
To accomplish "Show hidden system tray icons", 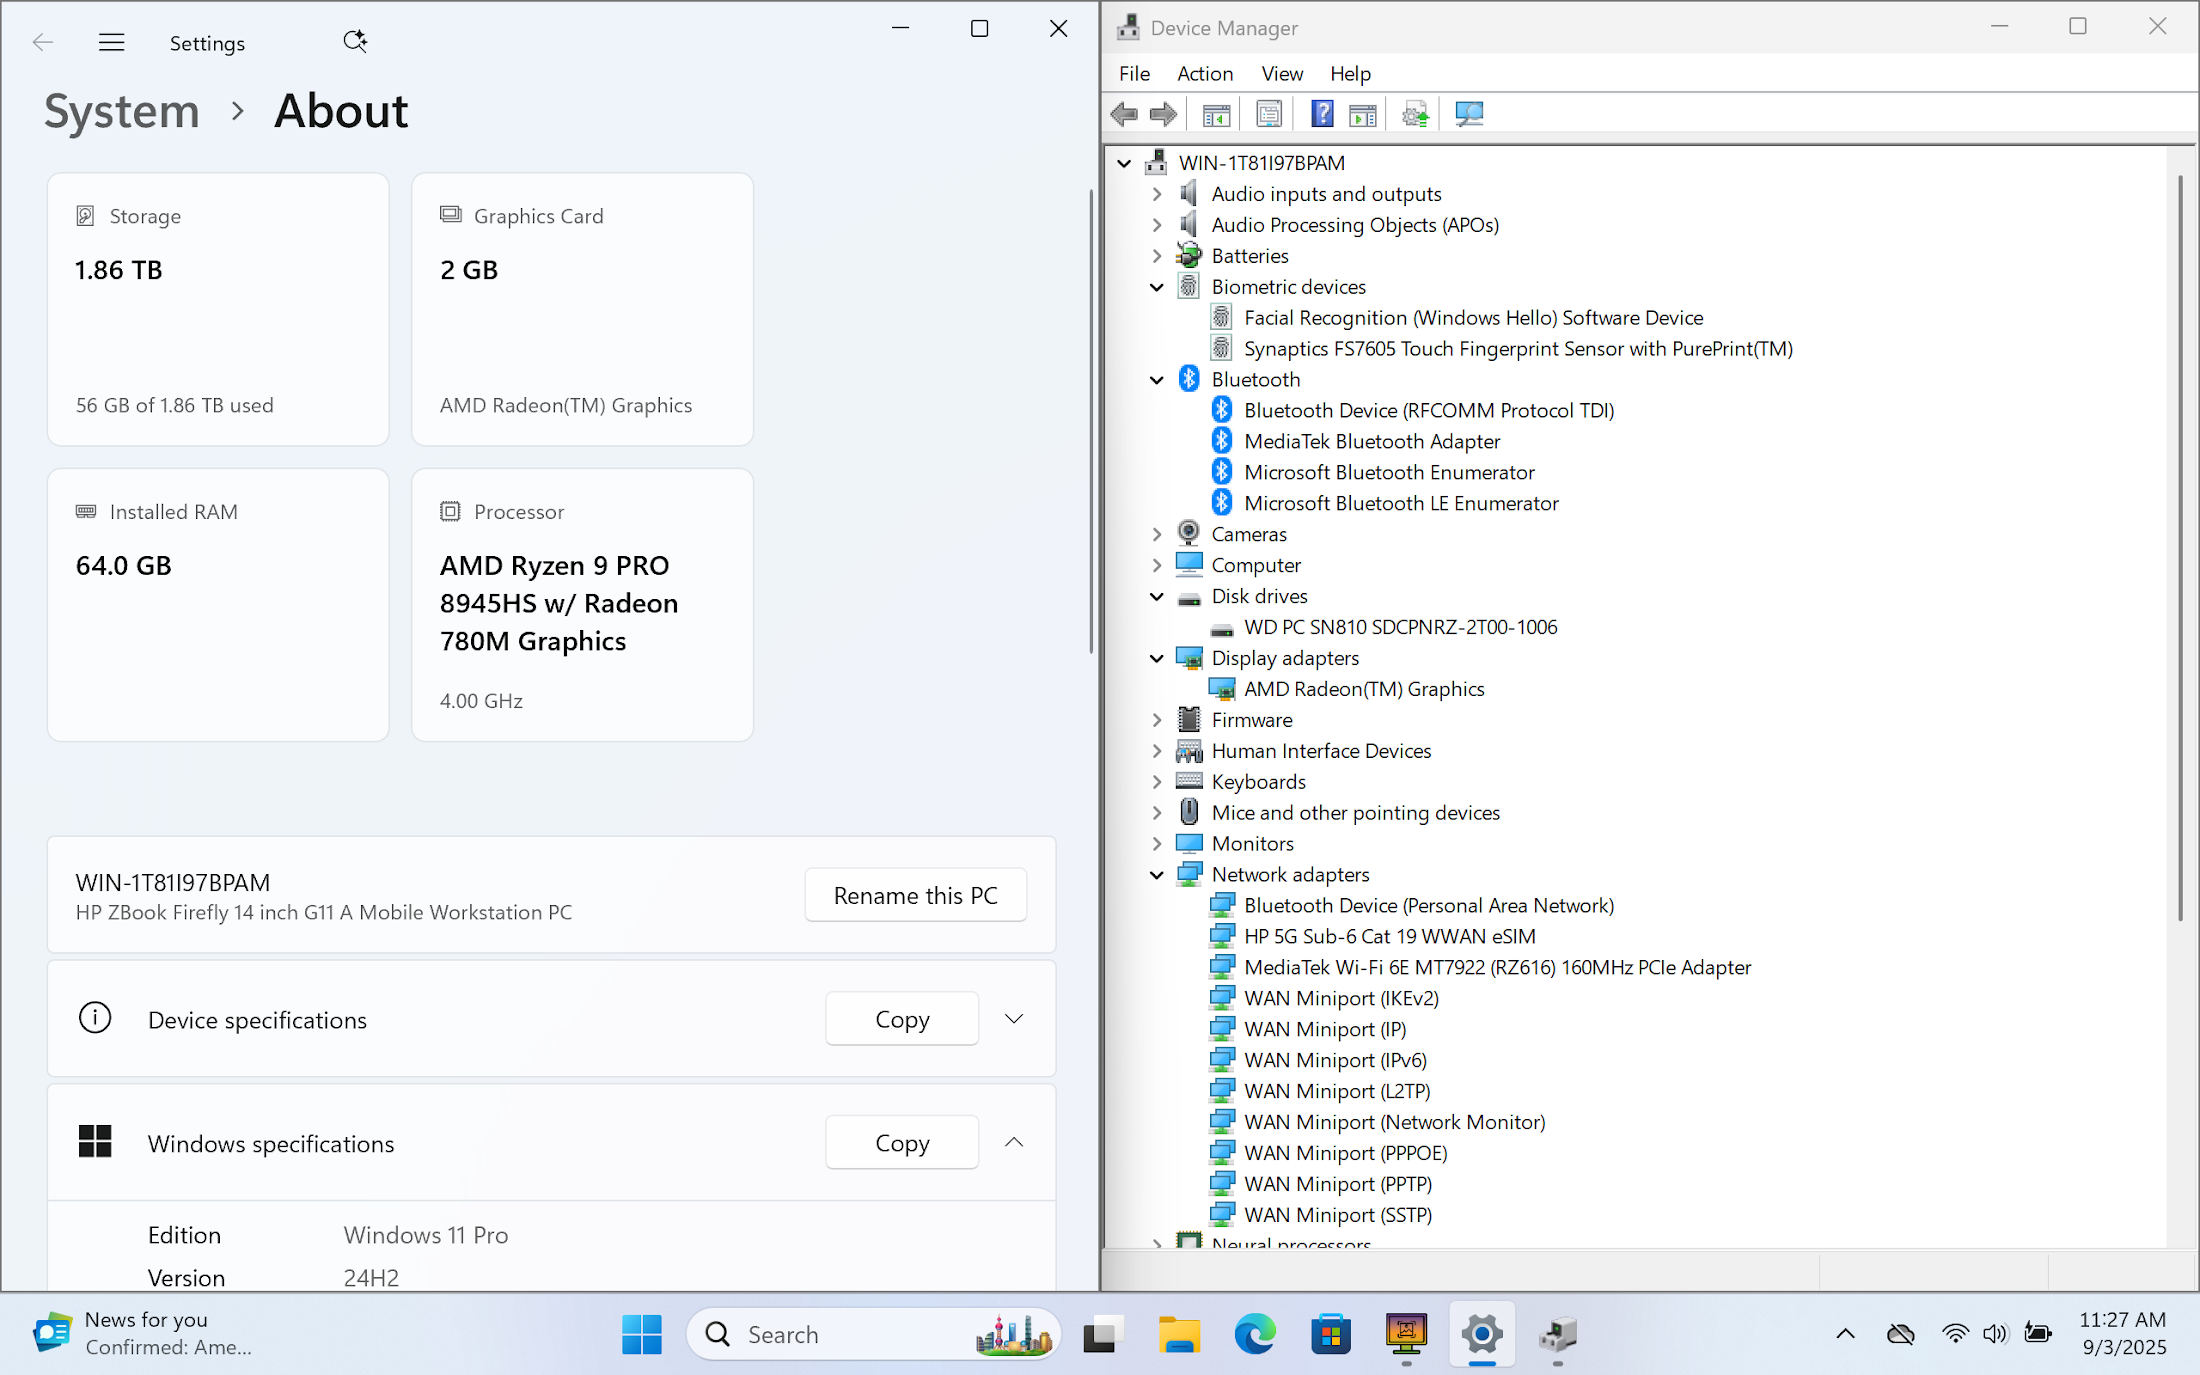I will 1845,1334.
